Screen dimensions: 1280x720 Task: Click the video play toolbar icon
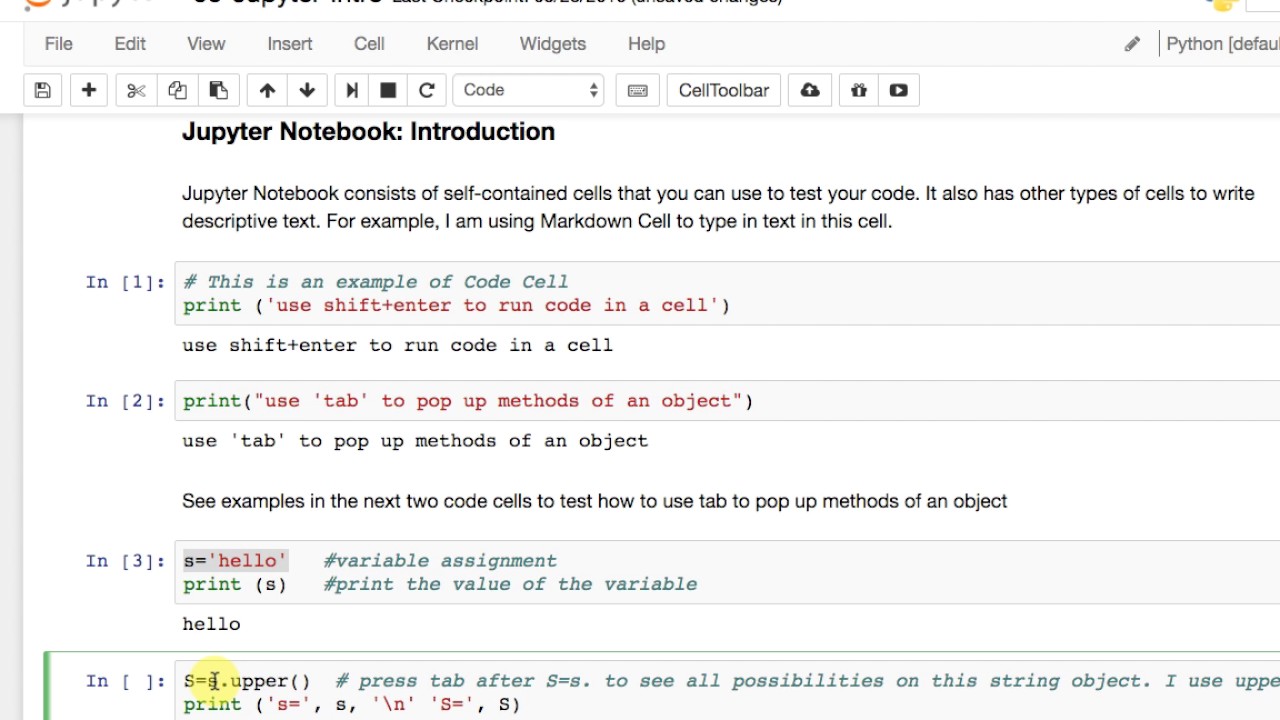[899, 90]
